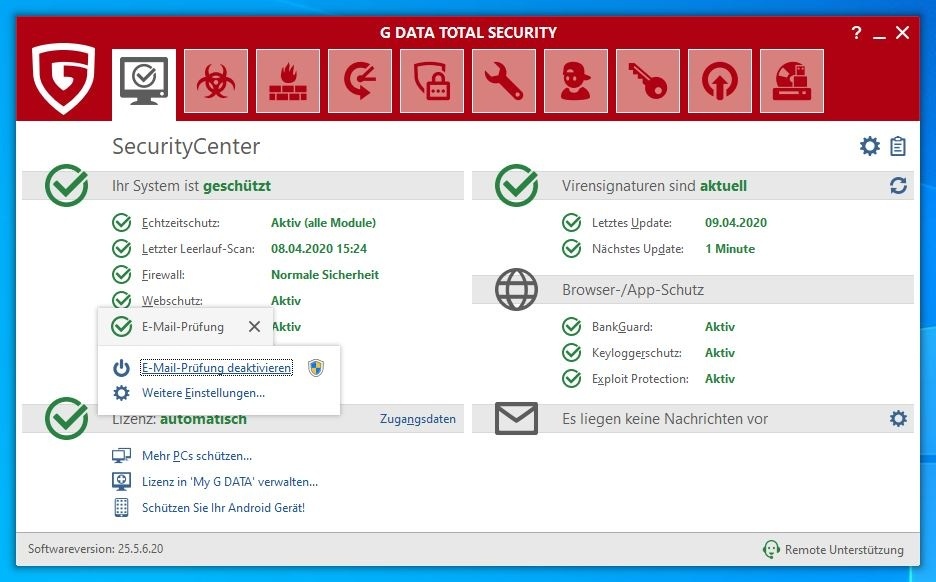Screen dimensions: 936x582
Task: Click the large check next to Ihr System ist geschützt
Action: point(66,186)
